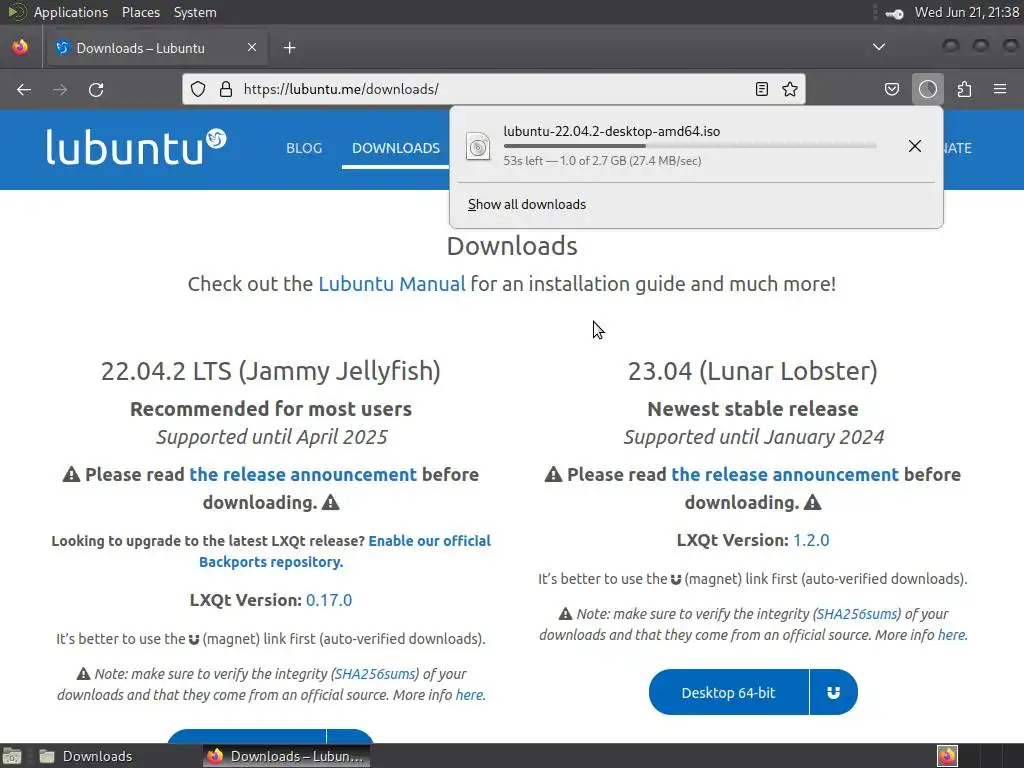Close the Downloads – Lubuntu tab
1024x768 pixels.
(x=251, y=48)
